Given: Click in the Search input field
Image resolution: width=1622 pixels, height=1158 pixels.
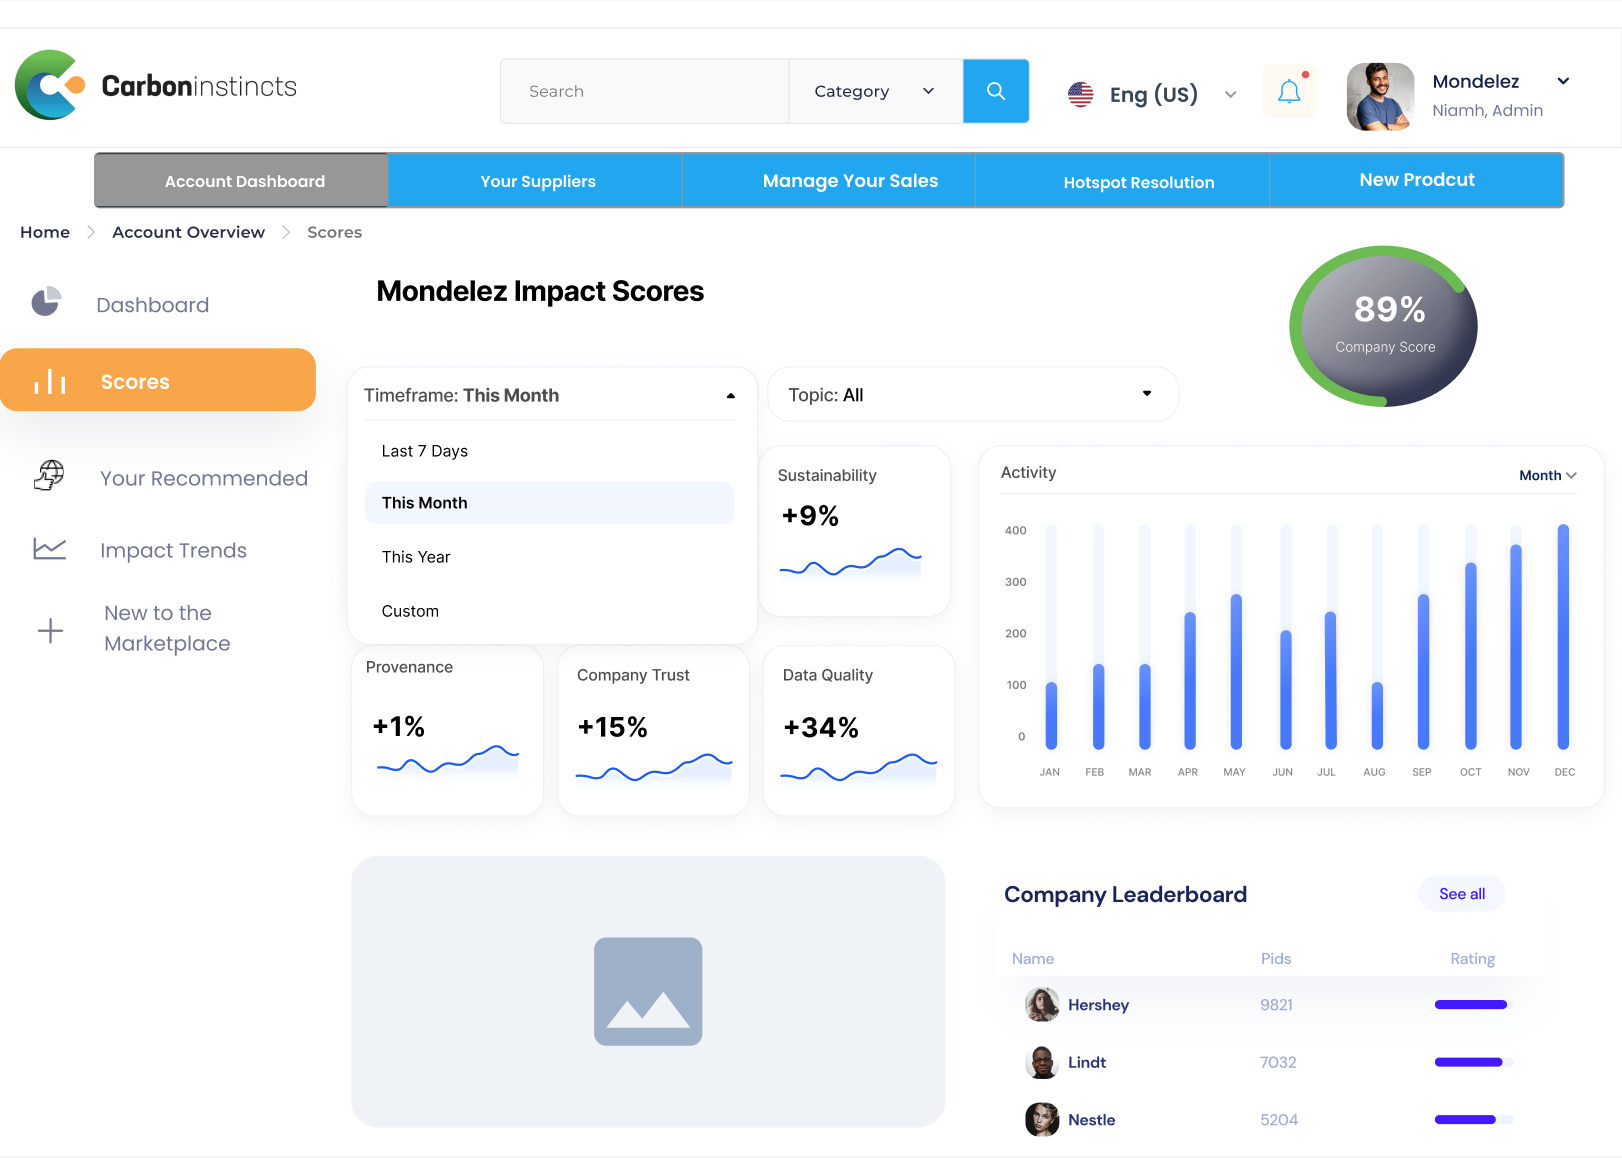Looking at the screenshot, I should [645, 91].
